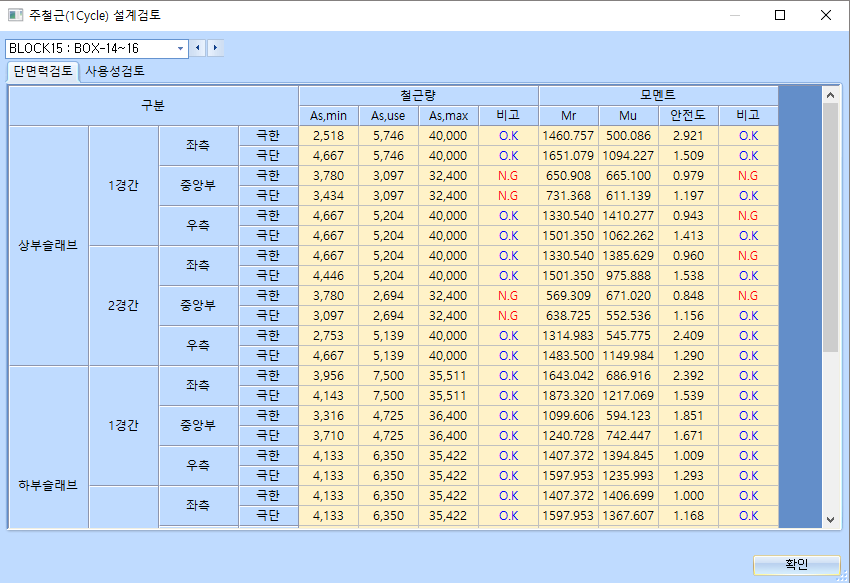The image size is (850, 583).
Task: Click safety factor 0.848 cell
Action: [688, 296]
